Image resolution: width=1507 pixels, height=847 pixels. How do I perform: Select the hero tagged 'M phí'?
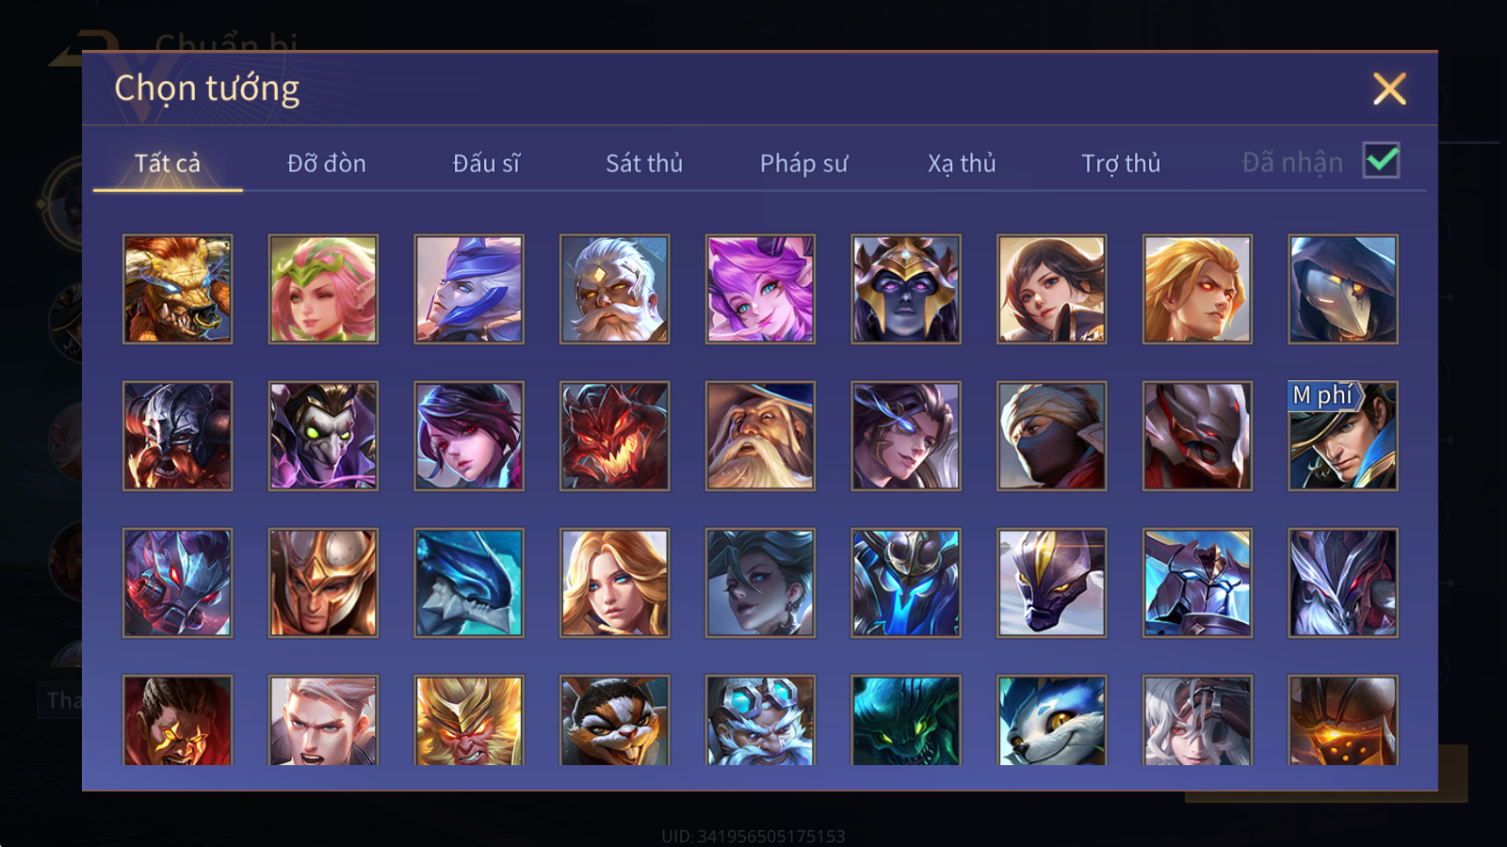tap(1343, 436)
